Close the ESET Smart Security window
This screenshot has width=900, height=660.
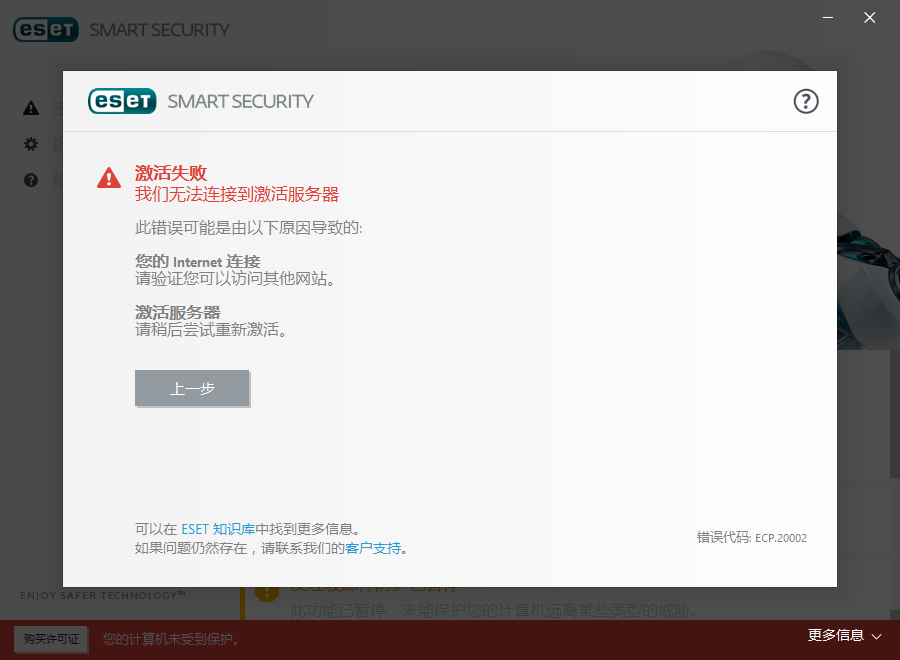tap(871, 17)
